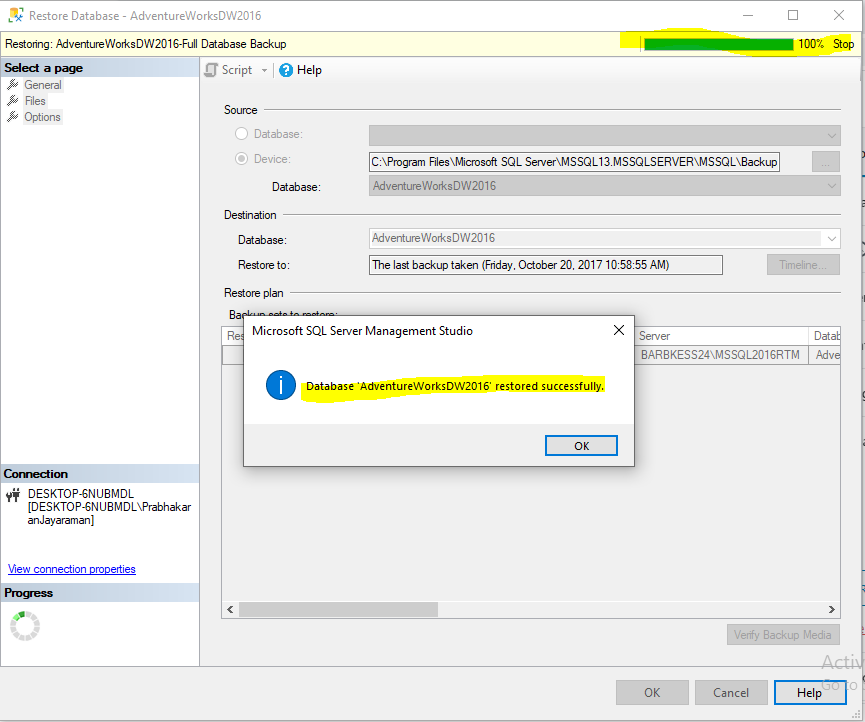The height and width of the screenshot is (722, 865).
Task: Switch to the Files page
Action: 35,101
